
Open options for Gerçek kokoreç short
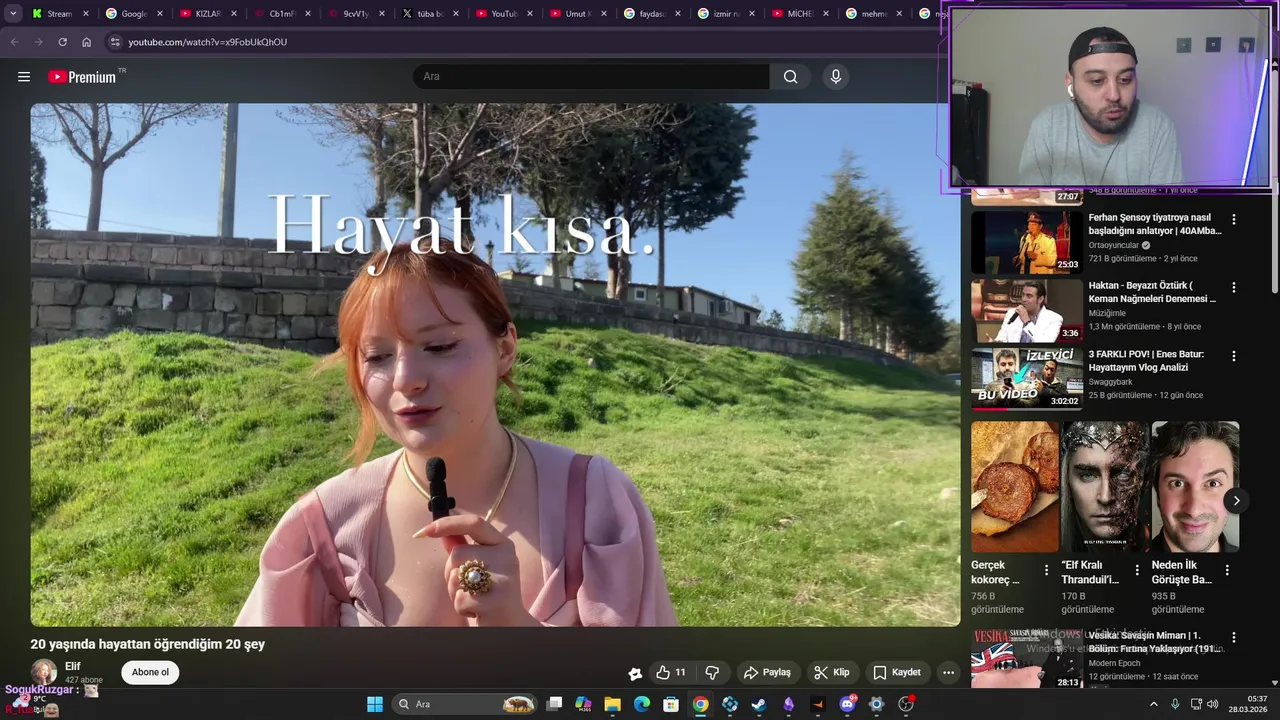(x=1046, y=570)
